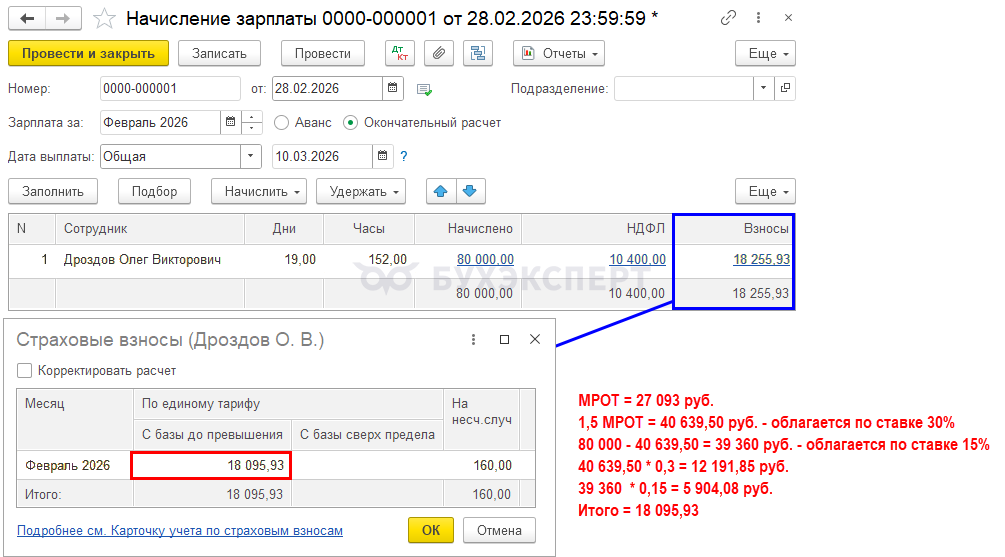Open calendar for payout date 10.03.2026
This screenshot has width=1005, height=557.
(x=383, y=156)
